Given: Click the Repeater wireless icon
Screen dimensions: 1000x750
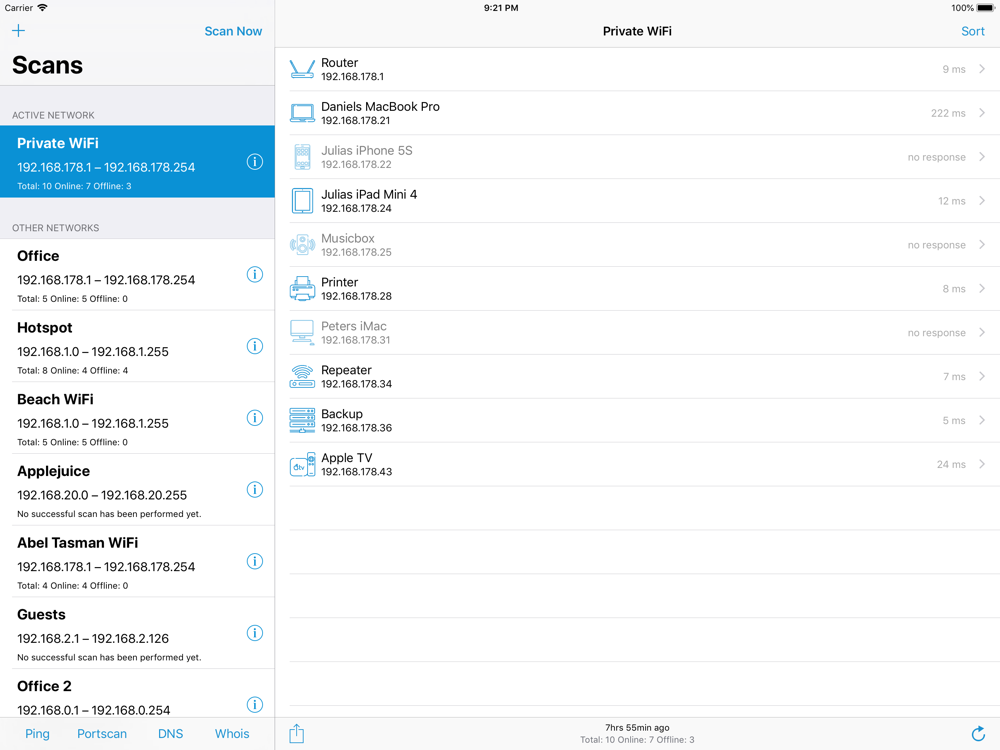Looking at the screenshot, I should click(x=302, y=376).
